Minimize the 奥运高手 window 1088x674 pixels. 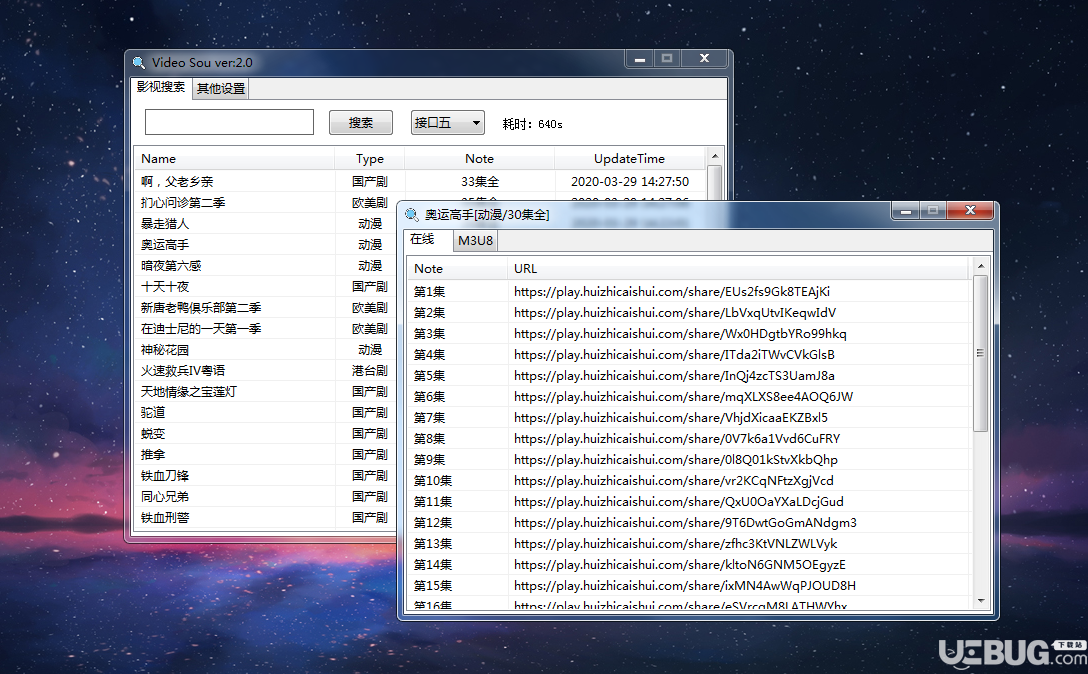(x=906, y=210)
